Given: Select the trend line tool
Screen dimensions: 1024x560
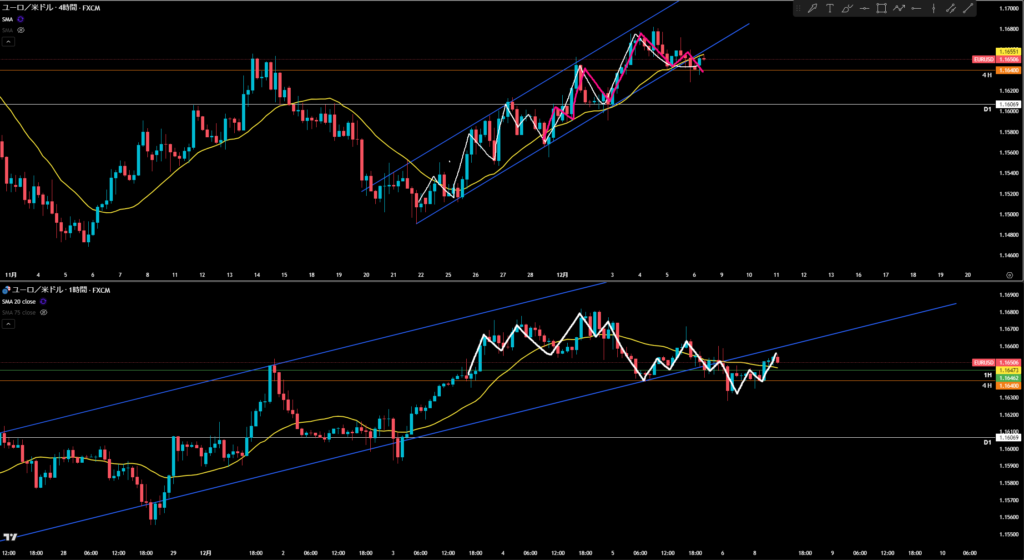Looking at the screenshot, I should pos(969,9).
